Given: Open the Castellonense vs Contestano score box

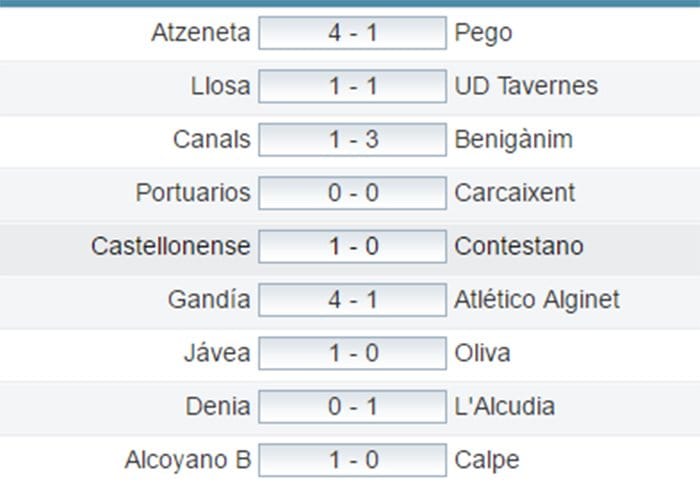Looking at the screenshot, I should point(352,246).
